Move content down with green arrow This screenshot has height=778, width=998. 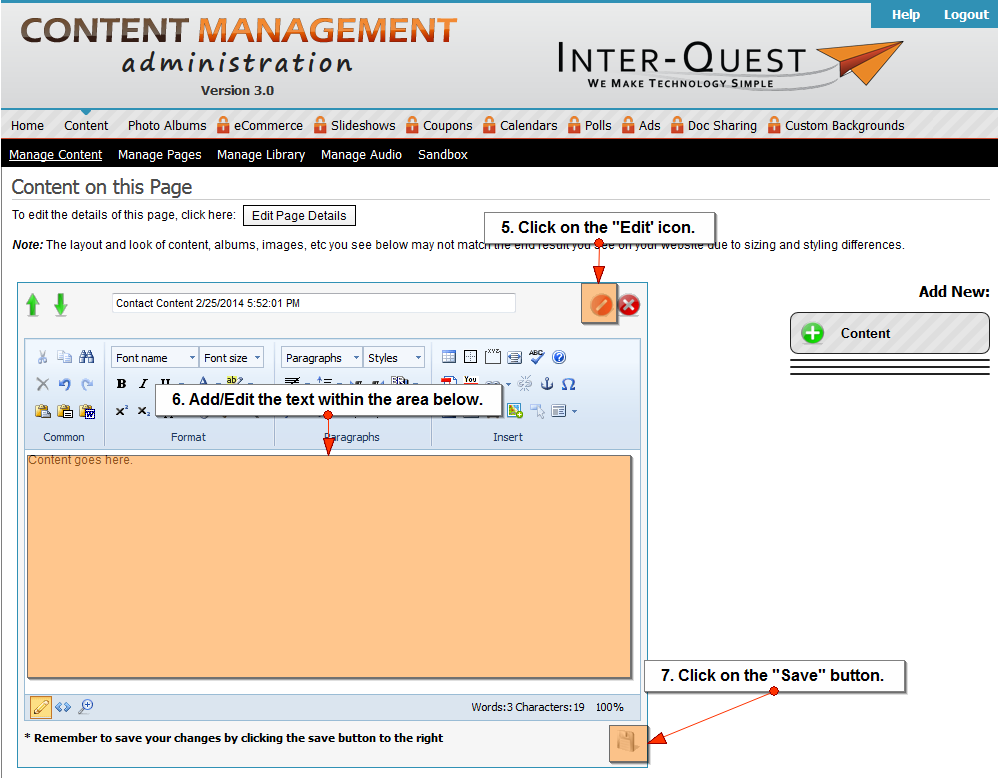pyautogui.click(x=61, y=305)
